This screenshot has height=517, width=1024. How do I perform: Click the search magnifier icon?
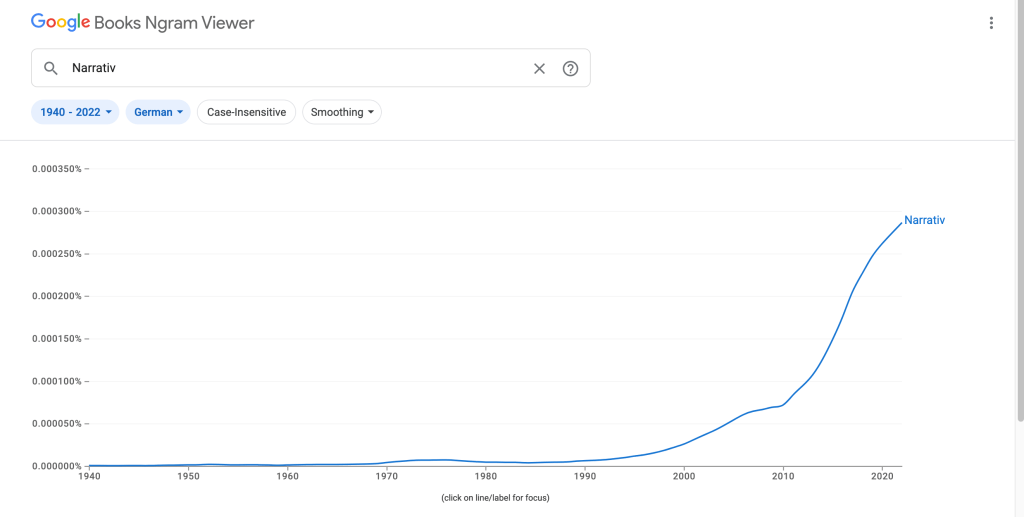click(x=50, y=69)
